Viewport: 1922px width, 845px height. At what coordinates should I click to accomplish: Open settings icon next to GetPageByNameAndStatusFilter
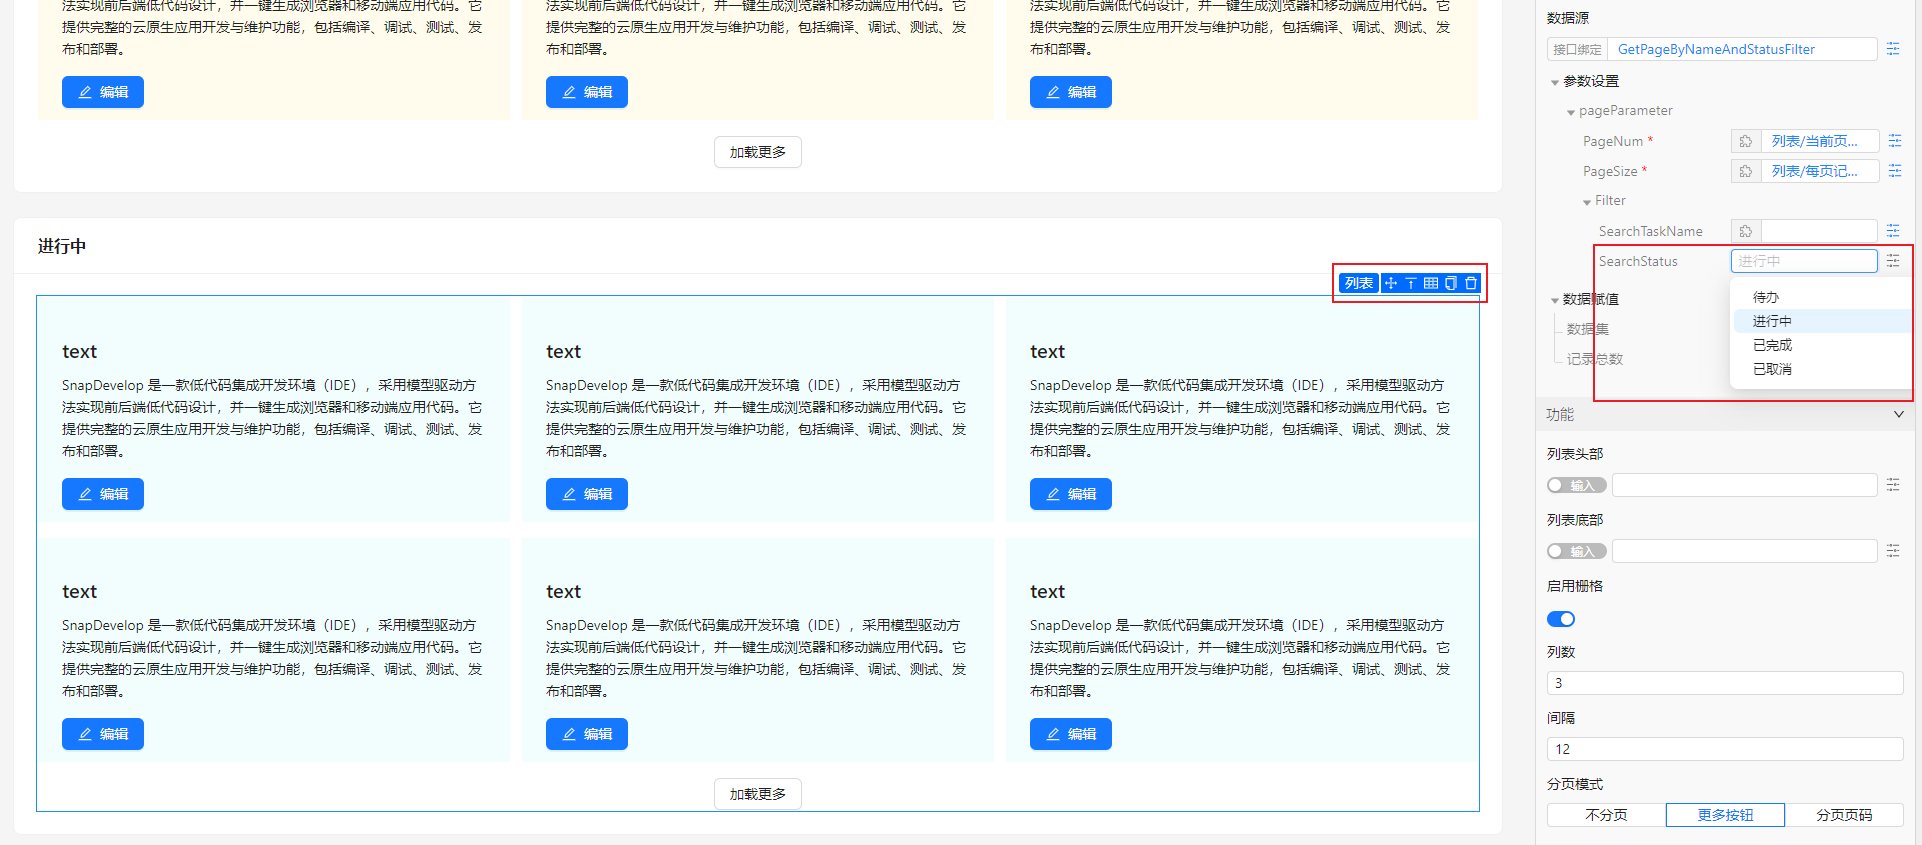point(1893,49)
